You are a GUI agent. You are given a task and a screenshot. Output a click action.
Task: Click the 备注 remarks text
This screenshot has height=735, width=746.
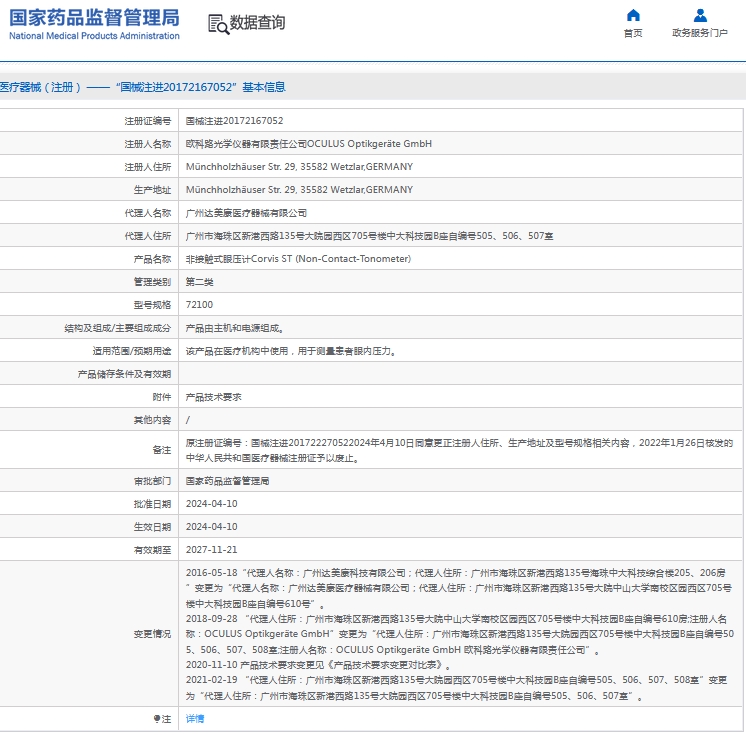click(459, 451)
